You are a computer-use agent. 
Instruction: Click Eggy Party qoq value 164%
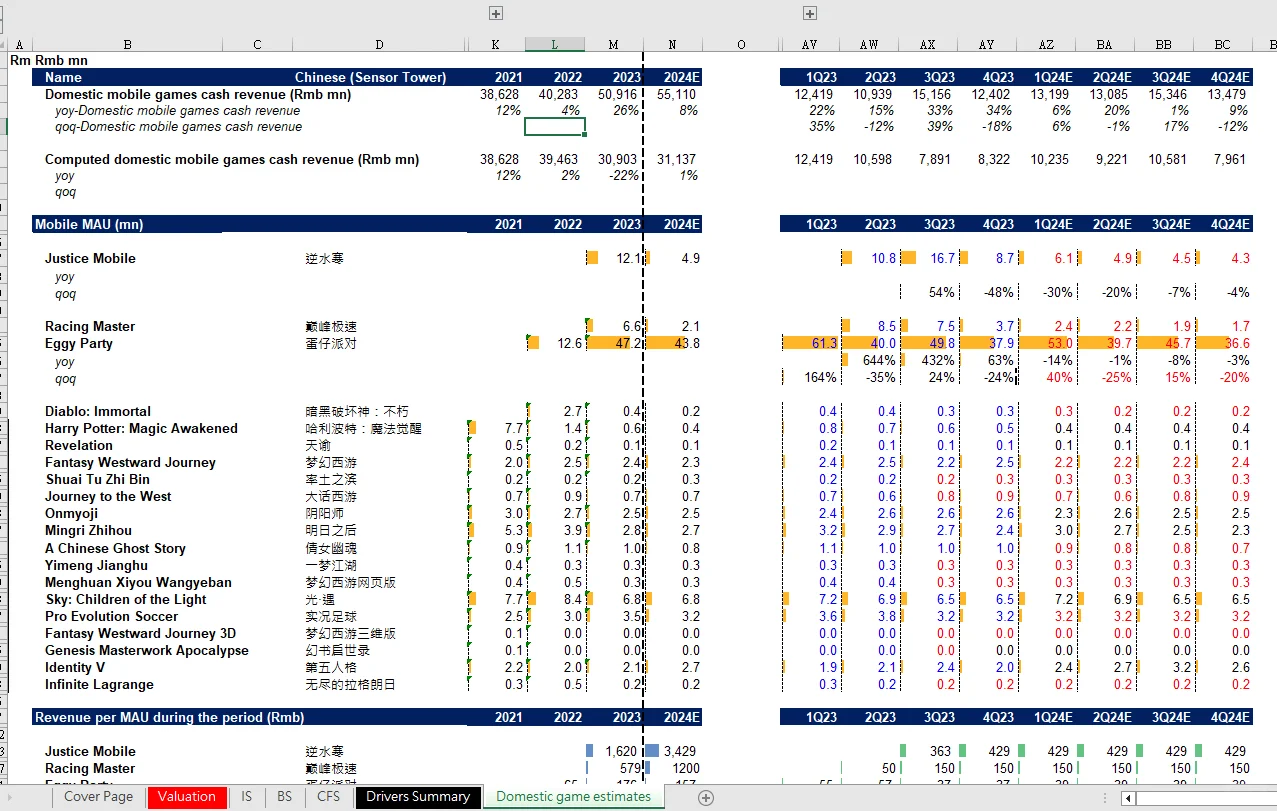[820, 378]
